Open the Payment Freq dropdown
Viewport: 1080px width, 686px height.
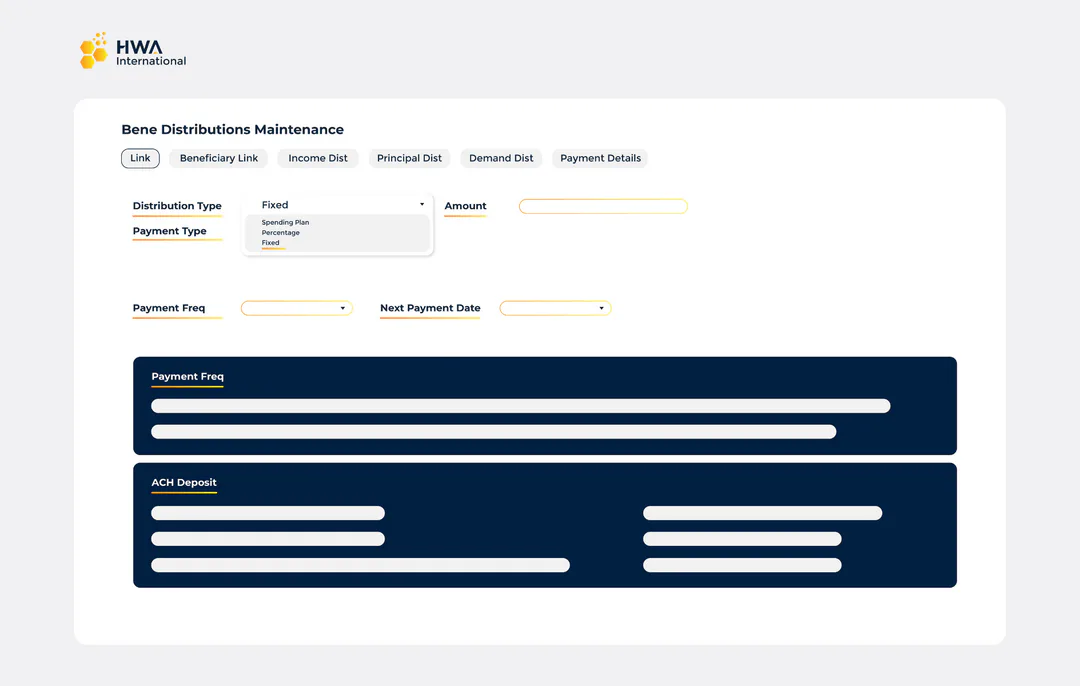pyautogui.click(x=297, y=308)
